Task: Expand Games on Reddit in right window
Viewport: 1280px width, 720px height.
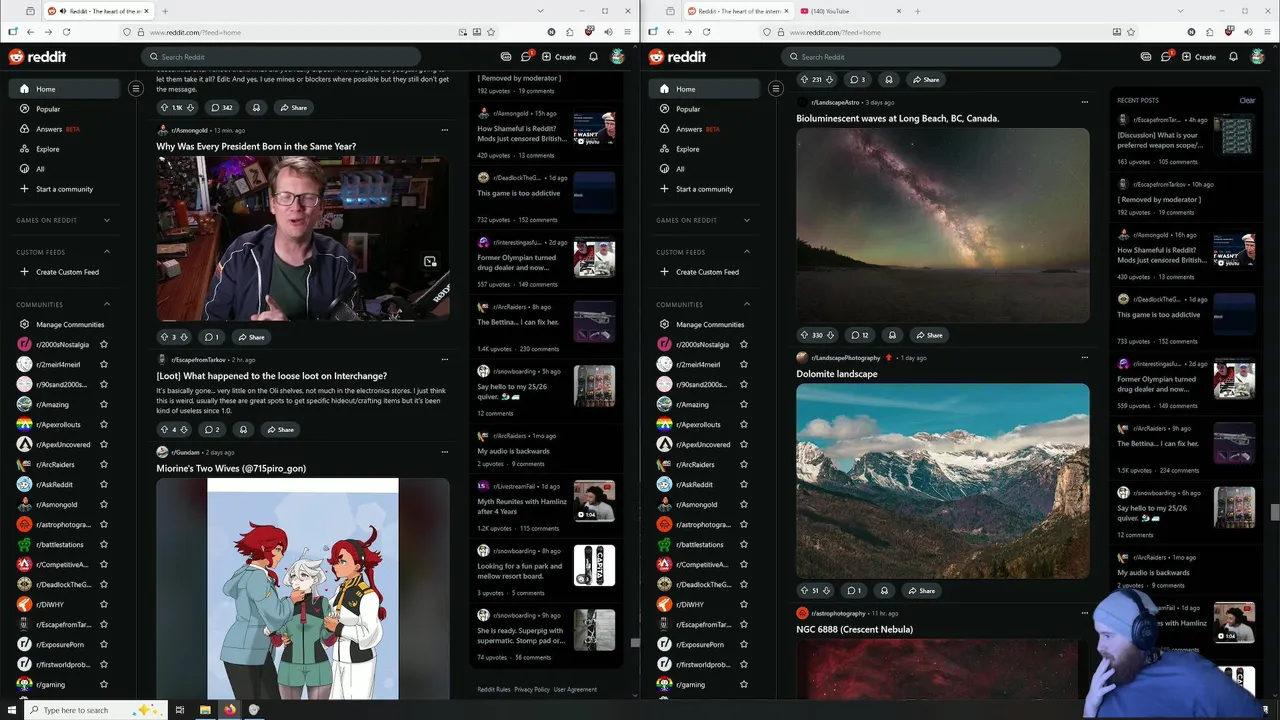Action: (746, 220)
